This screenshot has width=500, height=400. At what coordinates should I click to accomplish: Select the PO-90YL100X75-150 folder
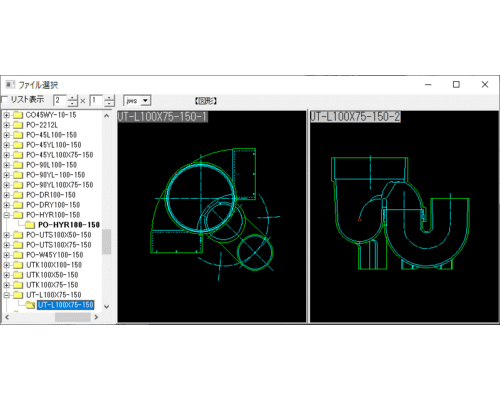tap(60, 185)
